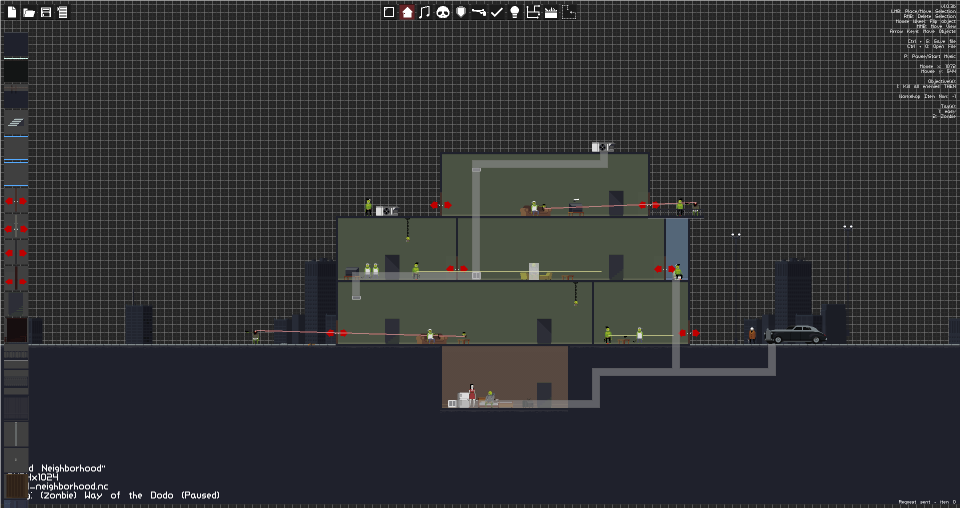
Task: Open the level properties list icon
Action: (62, 12)
